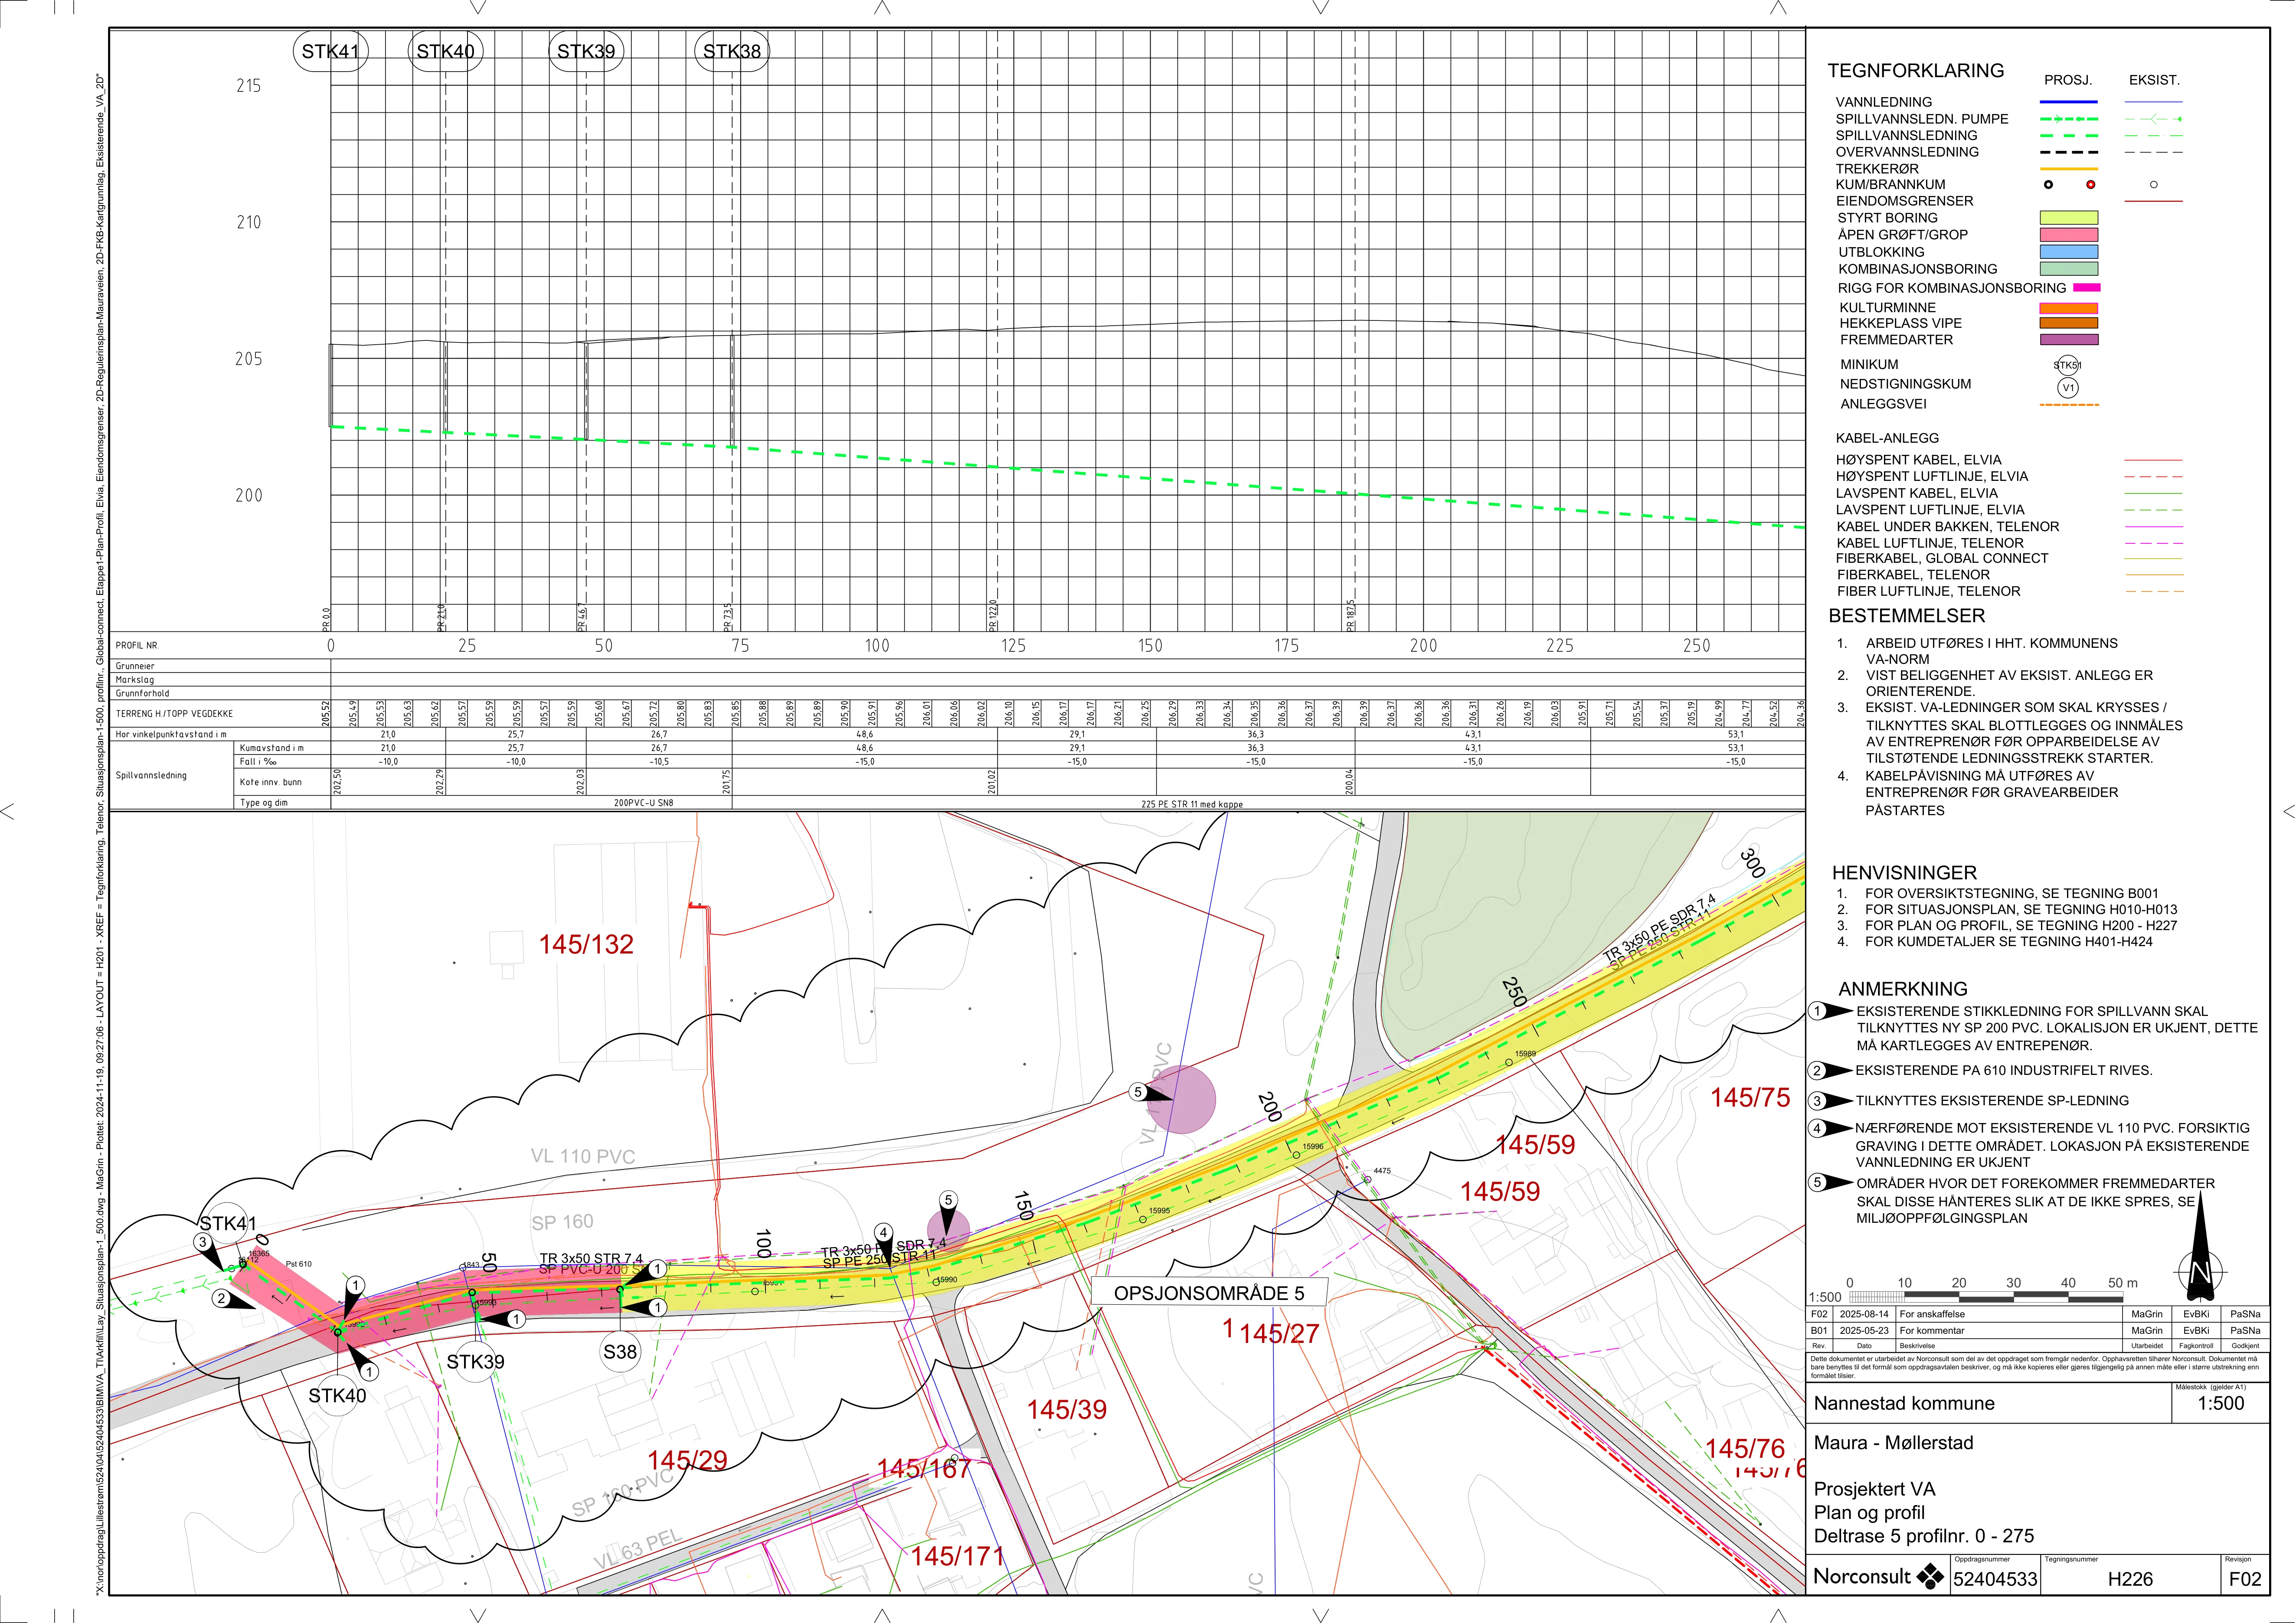
Task: Click property number 145/171 on the plan
Action: (957, 1556)
